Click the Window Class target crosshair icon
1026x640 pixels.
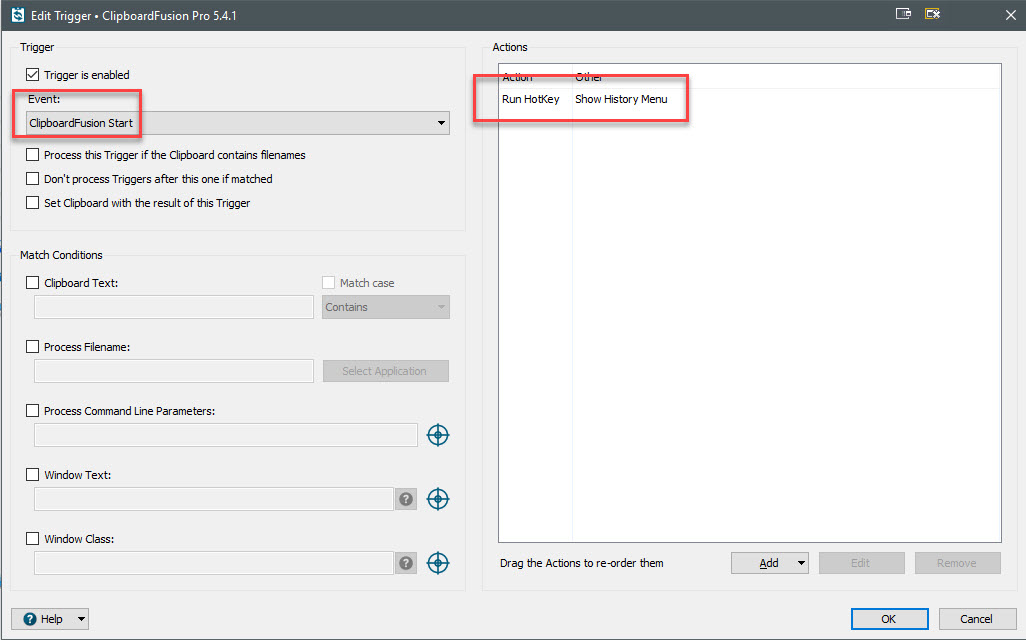(437, 563)
